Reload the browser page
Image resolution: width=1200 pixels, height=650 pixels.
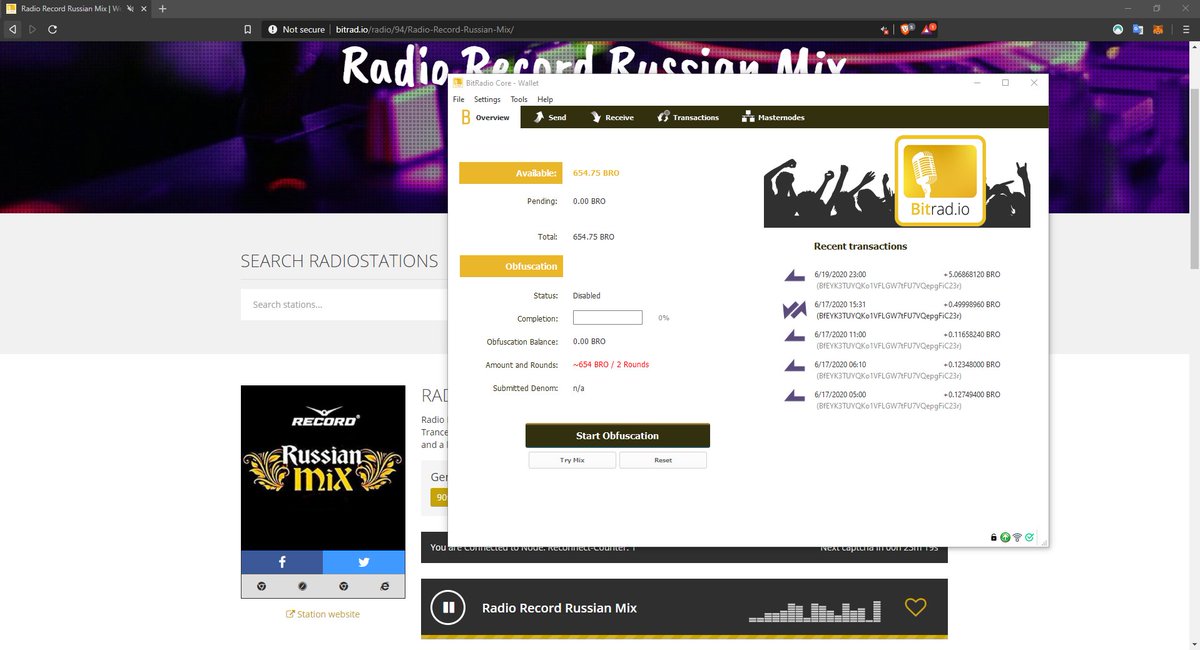coord(52,29)
